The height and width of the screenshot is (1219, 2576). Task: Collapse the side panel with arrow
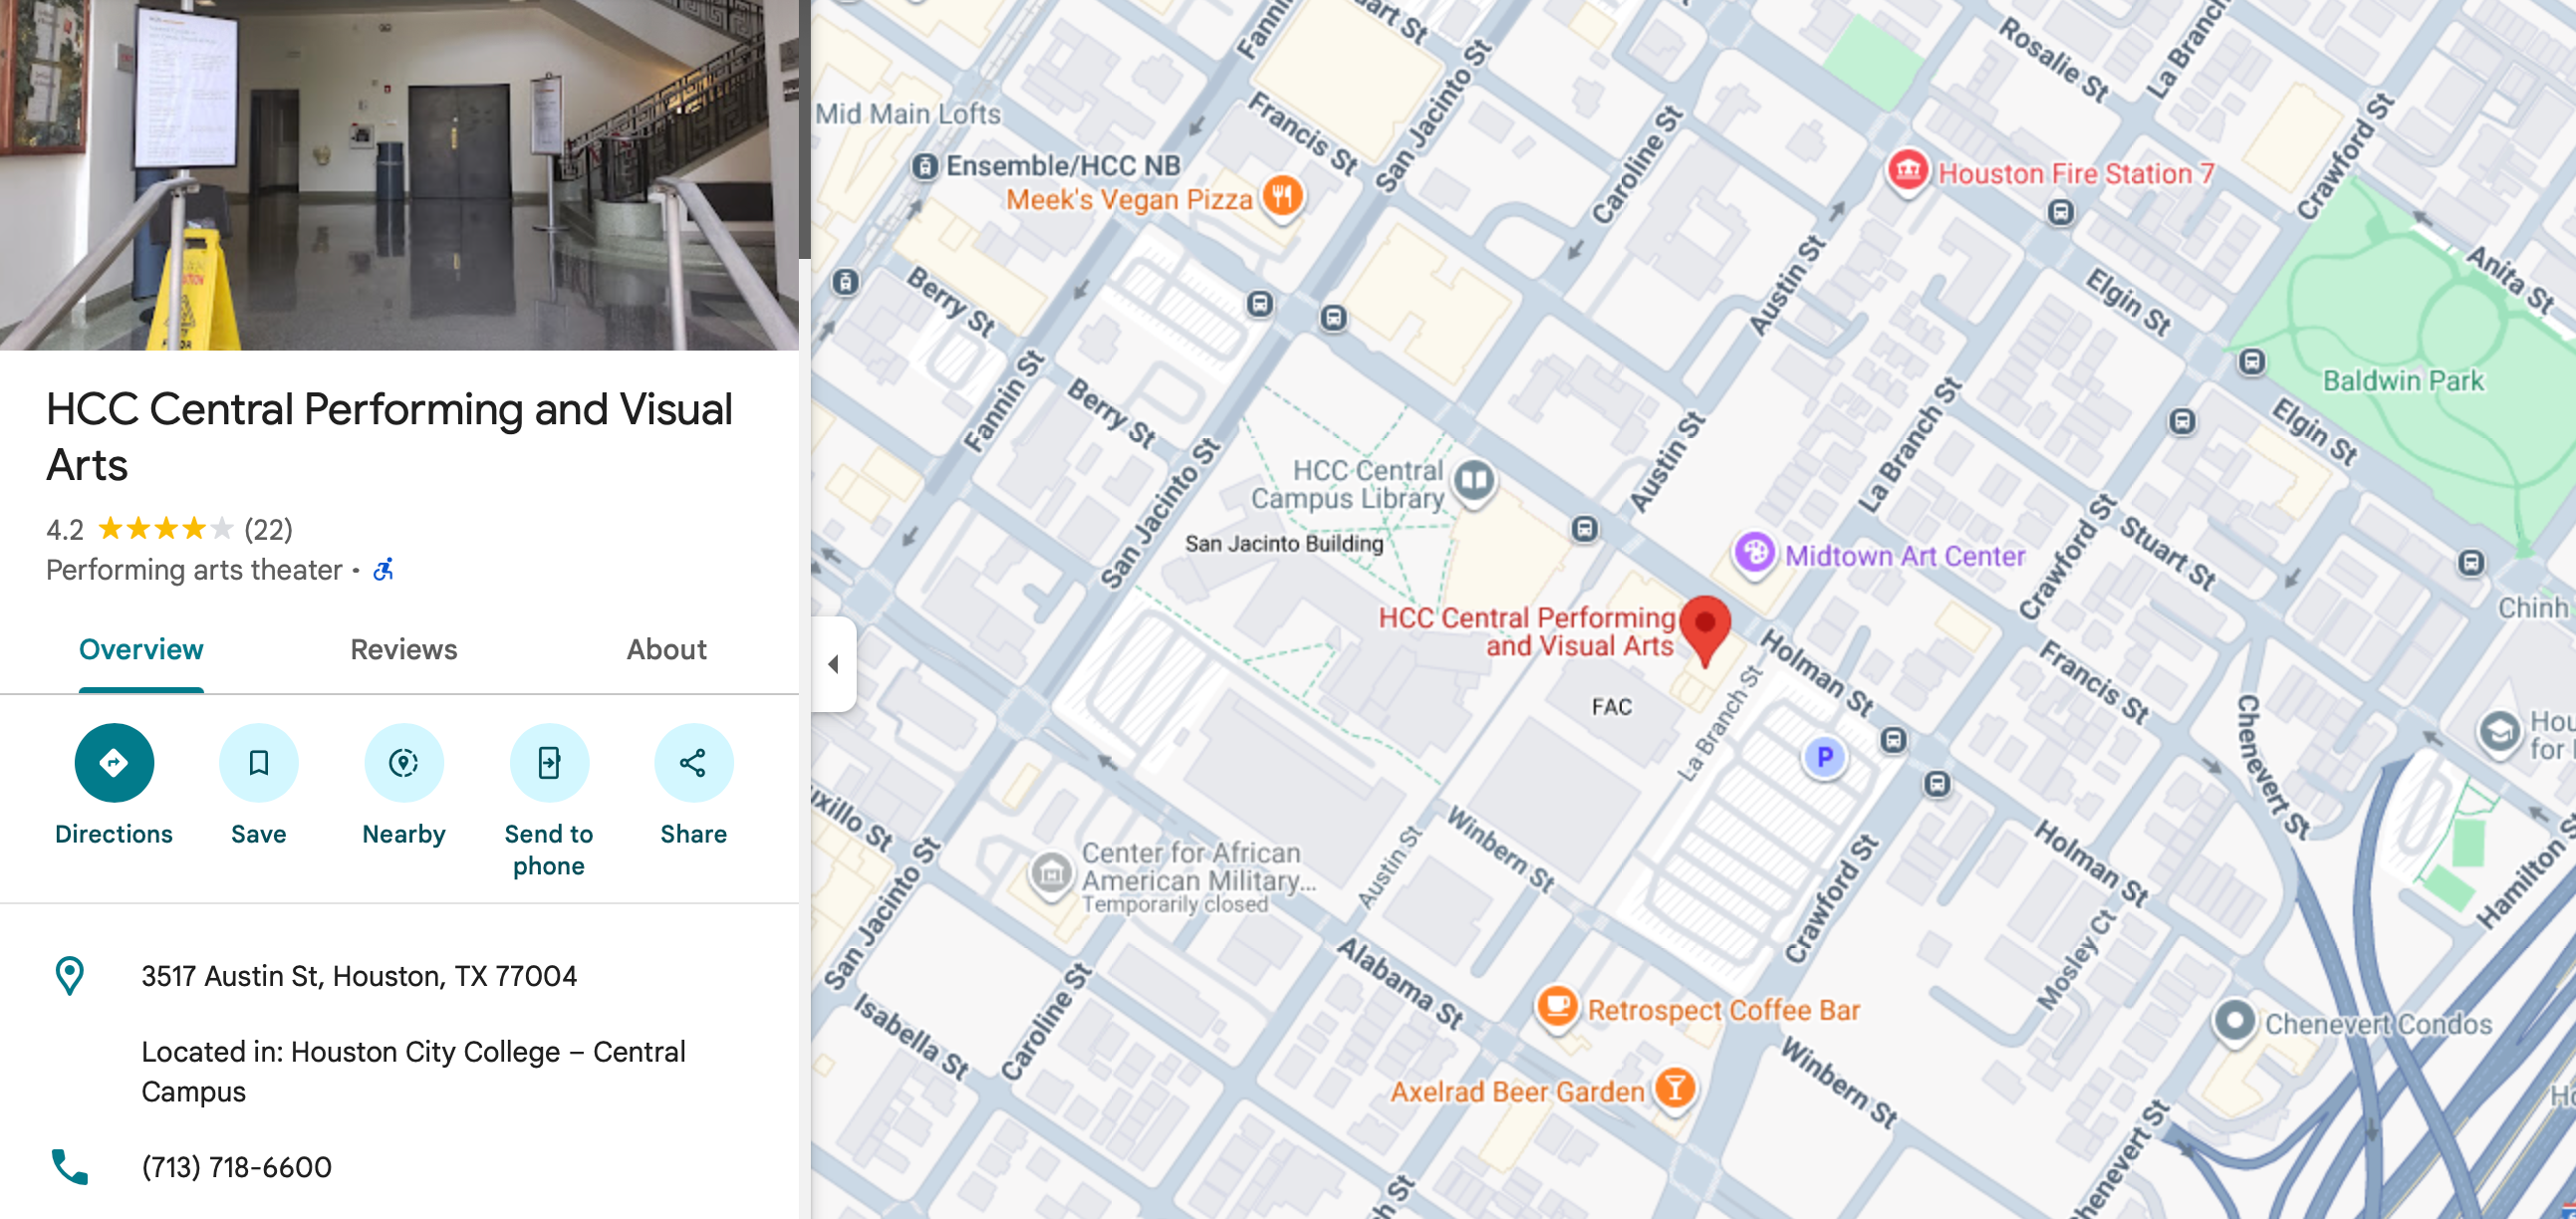(x=833, y=664)
